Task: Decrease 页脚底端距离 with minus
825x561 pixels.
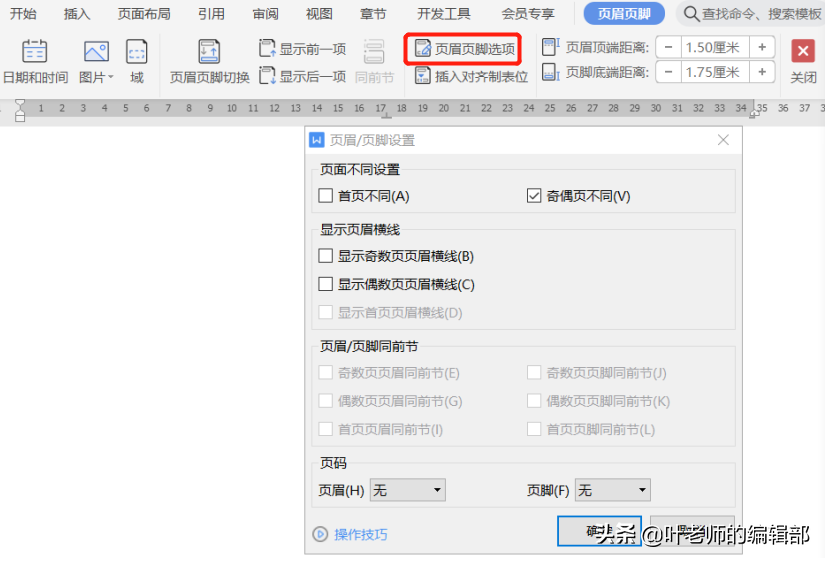Action: [x=669, y=72]
